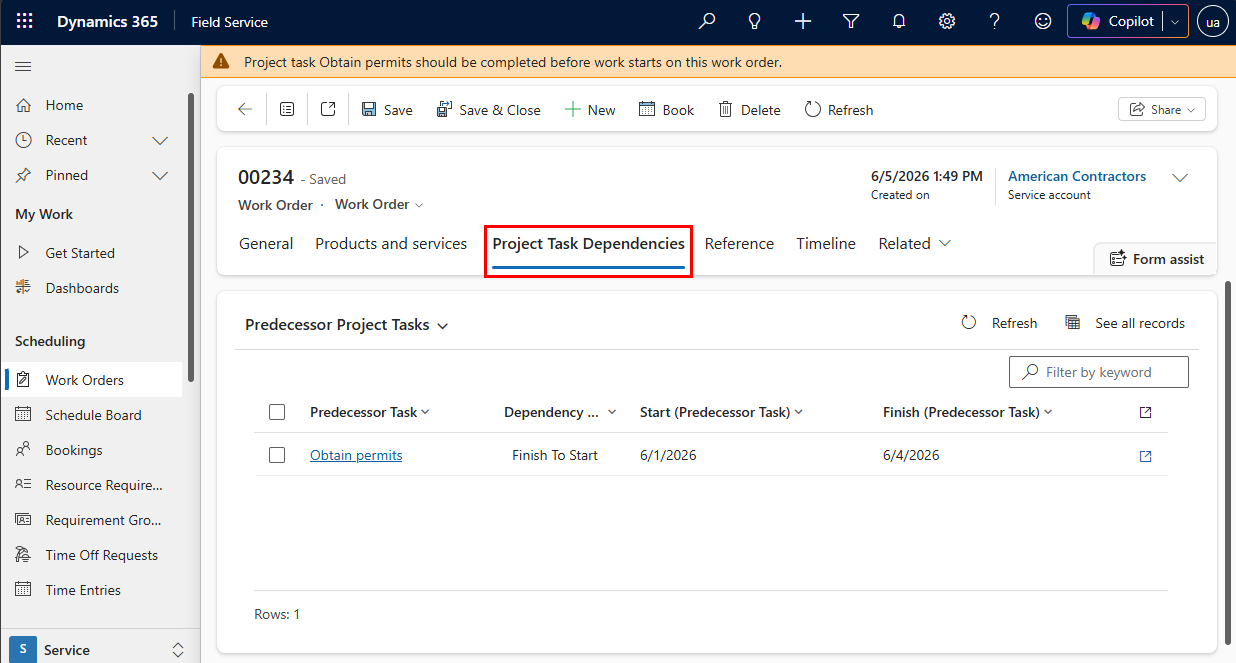Viewport: 1236px width, 663px height.
Task: Click the 6/4/2026 finish date cell
Action: [x=911, y=456]
